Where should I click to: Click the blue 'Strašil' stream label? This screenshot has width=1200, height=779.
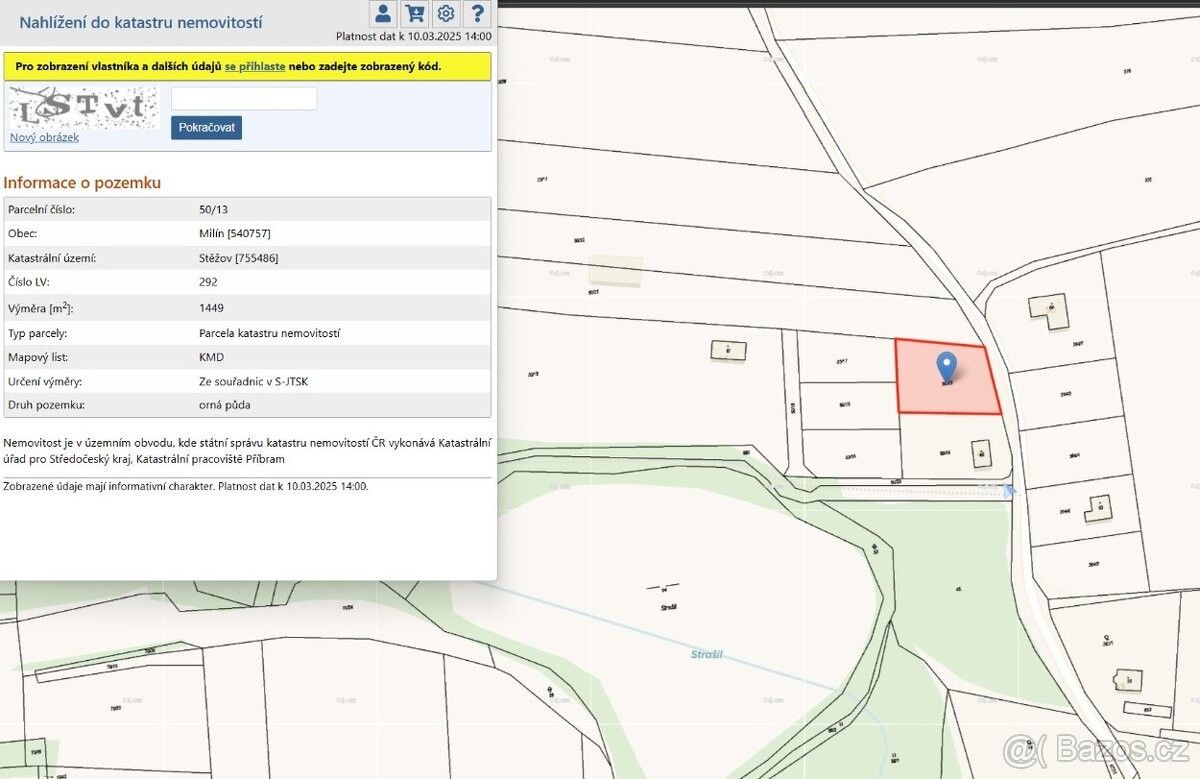click(x=706, y=654)
